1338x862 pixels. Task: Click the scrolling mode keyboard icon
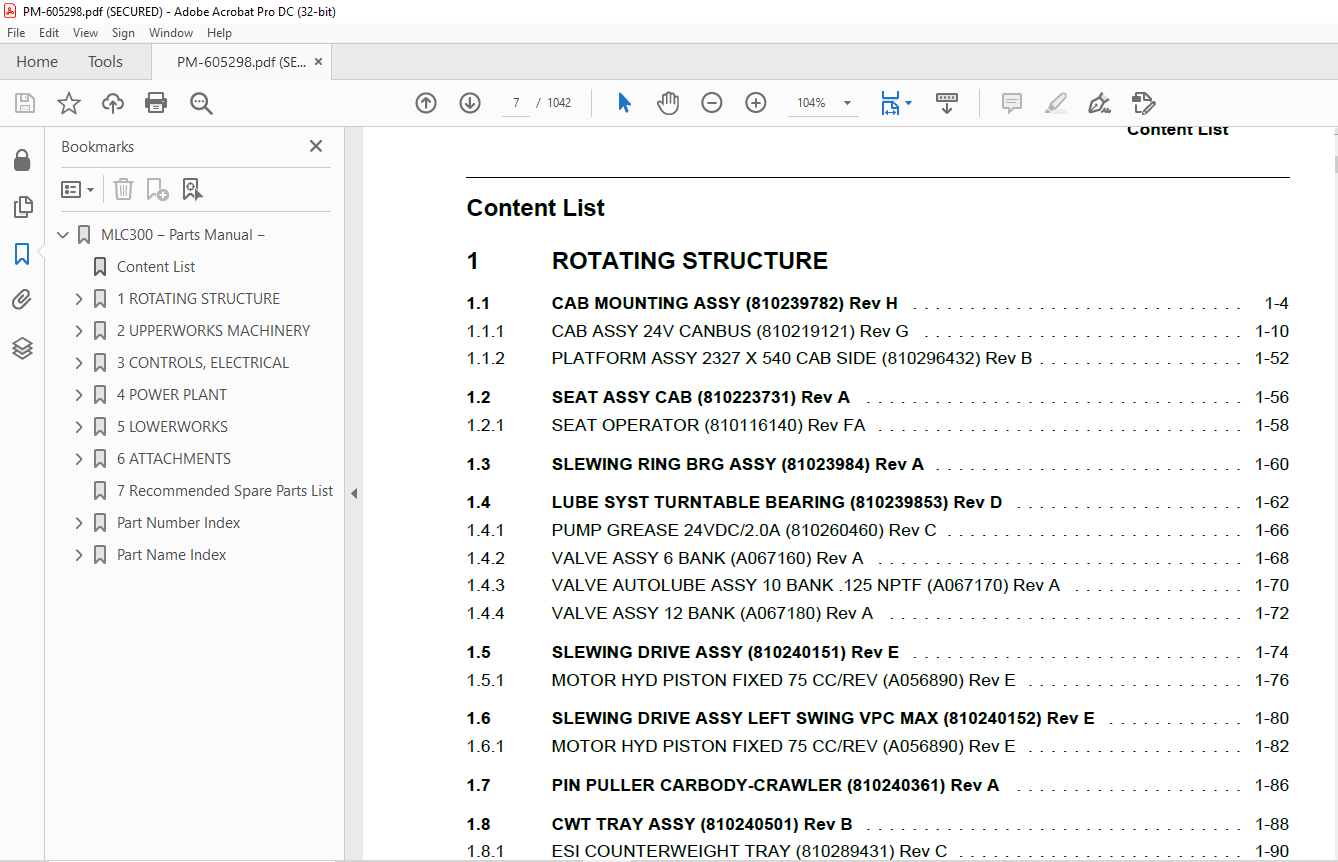[x=947, y=103]
